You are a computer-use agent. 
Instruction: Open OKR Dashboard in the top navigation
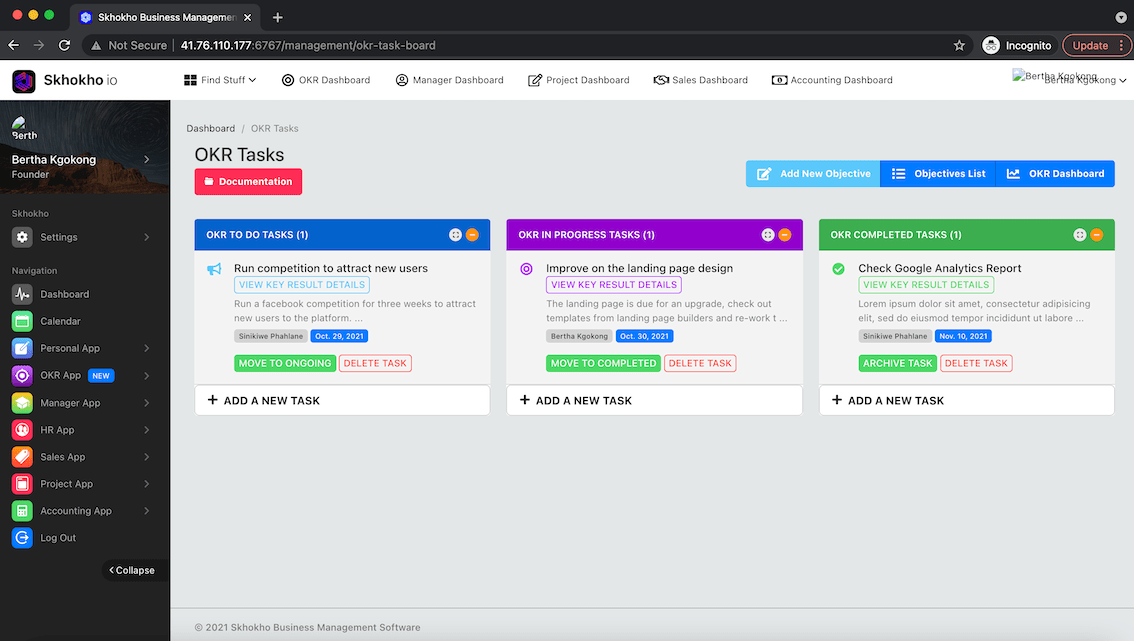click(x=325, y=80)
